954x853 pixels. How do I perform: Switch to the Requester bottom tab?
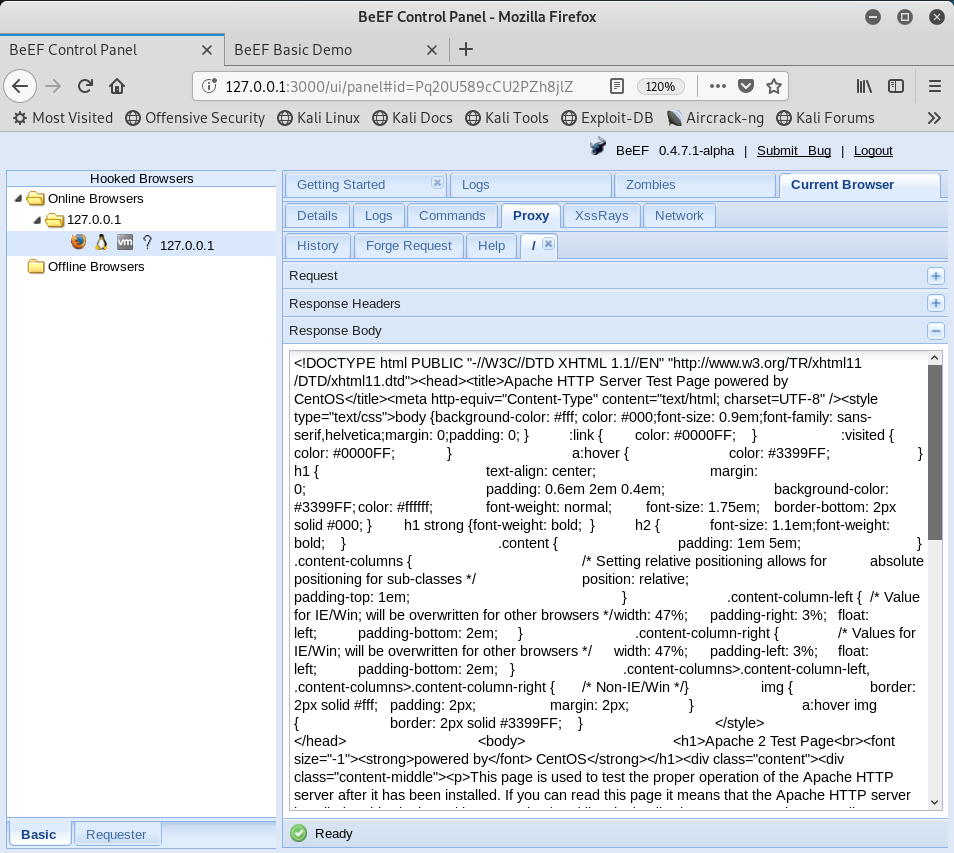coord(116,834)
